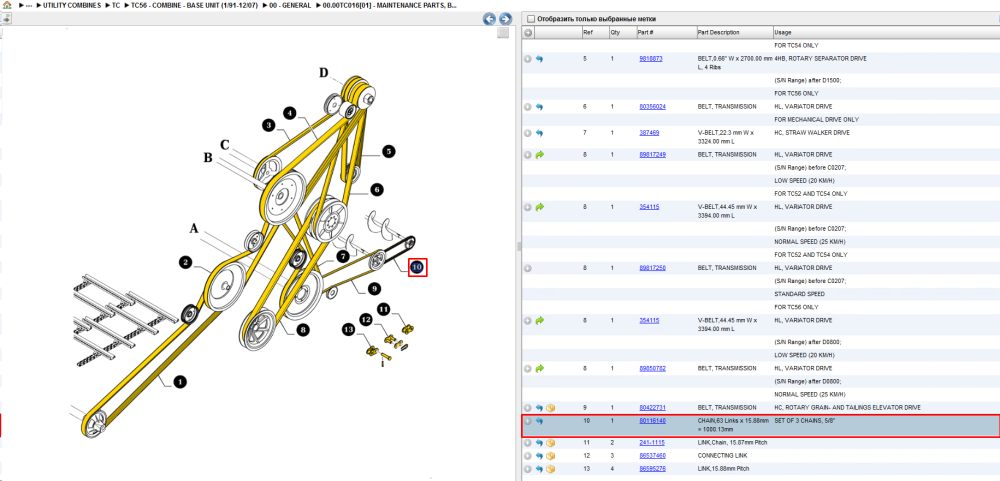Viewport: 1000px width, 481px height.
Task: Click the blue arrow icon for part 80356024
Action: [540, 107]
